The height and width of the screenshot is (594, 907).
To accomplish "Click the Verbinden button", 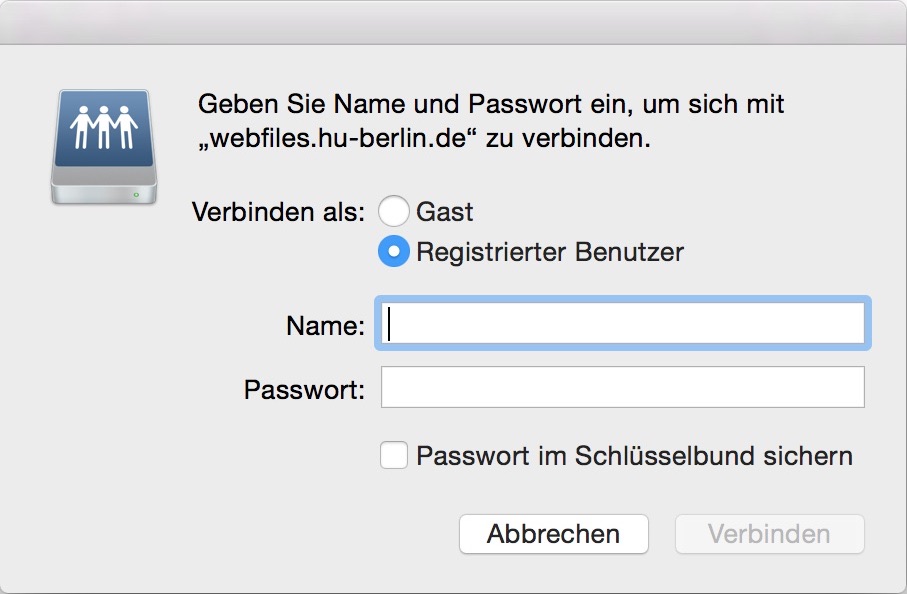I will tap(769, 534).
